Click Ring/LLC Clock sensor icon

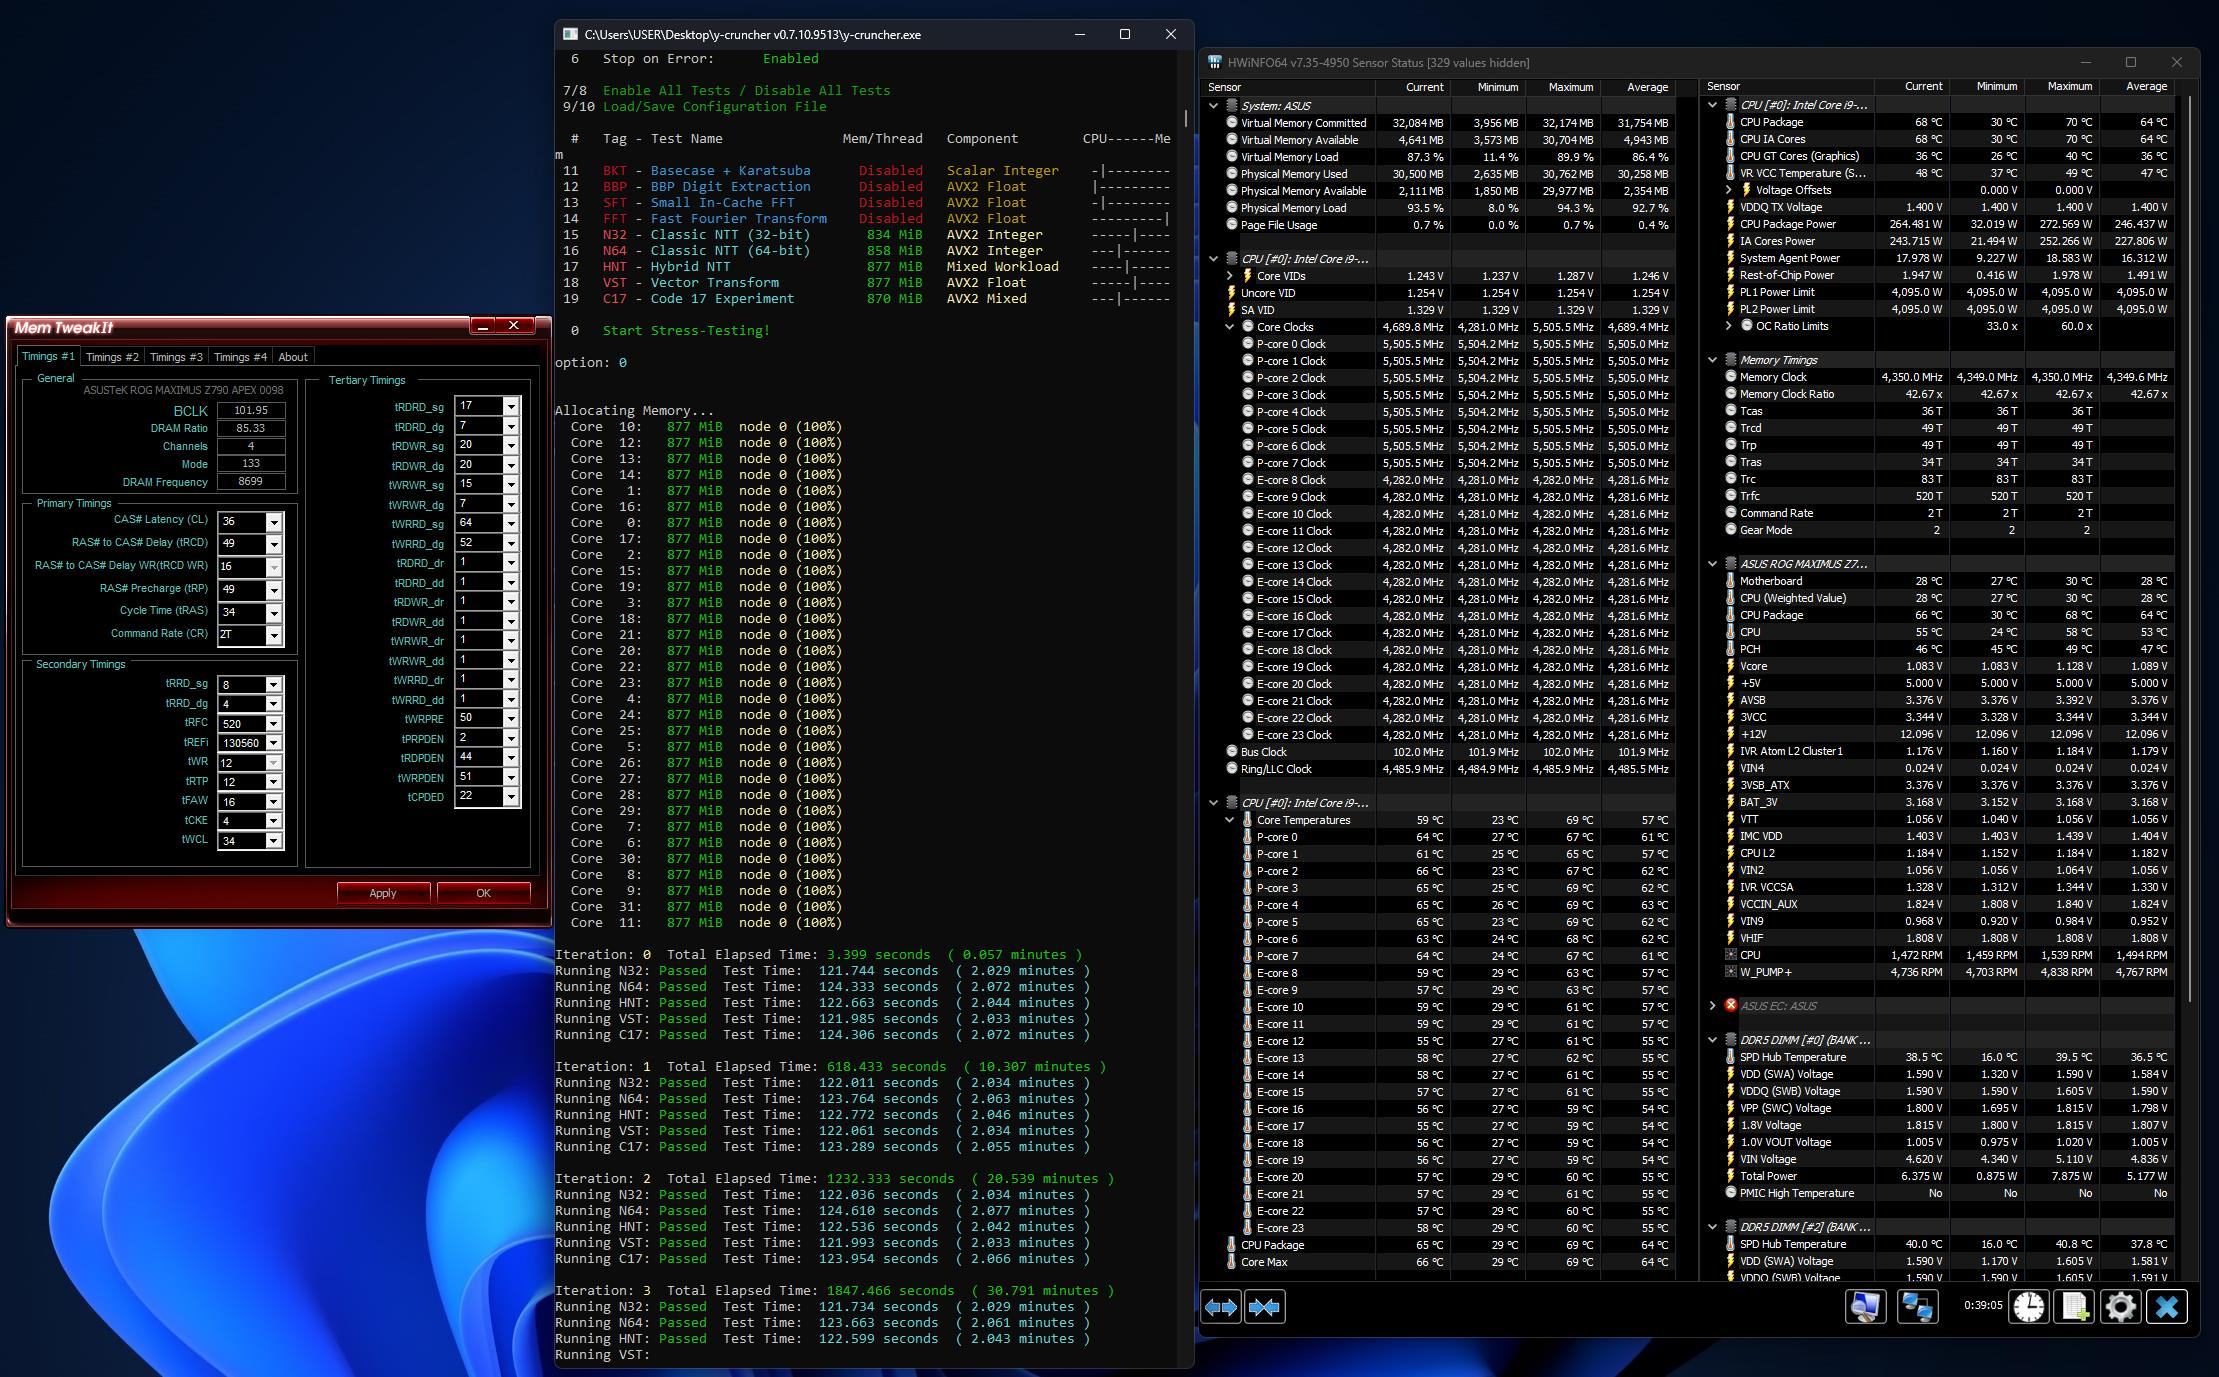click(x=1232, y=769)
